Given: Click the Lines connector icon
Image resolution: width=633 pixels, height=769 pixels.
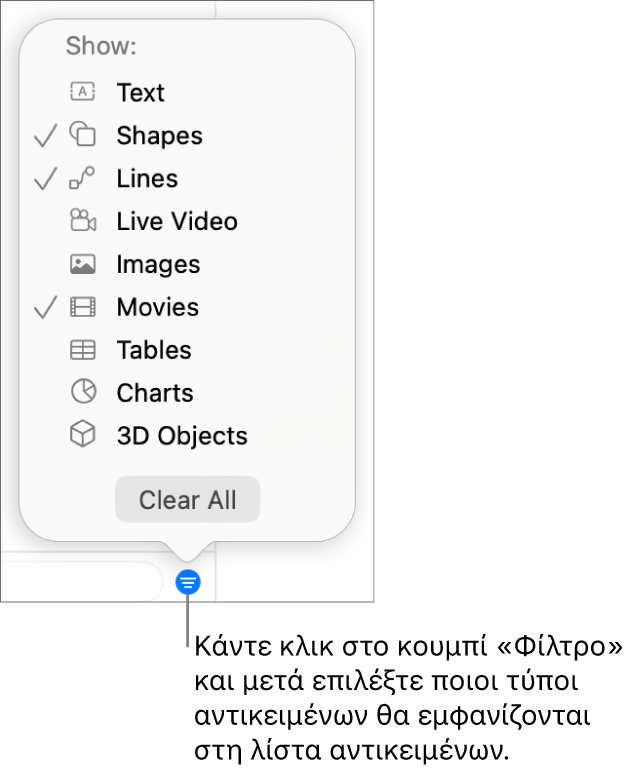Looking at the screenshot, I should coord(82,178).
